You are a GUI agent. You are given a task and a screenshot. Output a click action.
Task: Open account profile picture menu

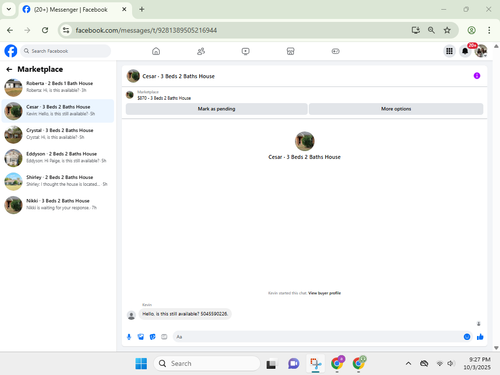(x=481, y=51)
